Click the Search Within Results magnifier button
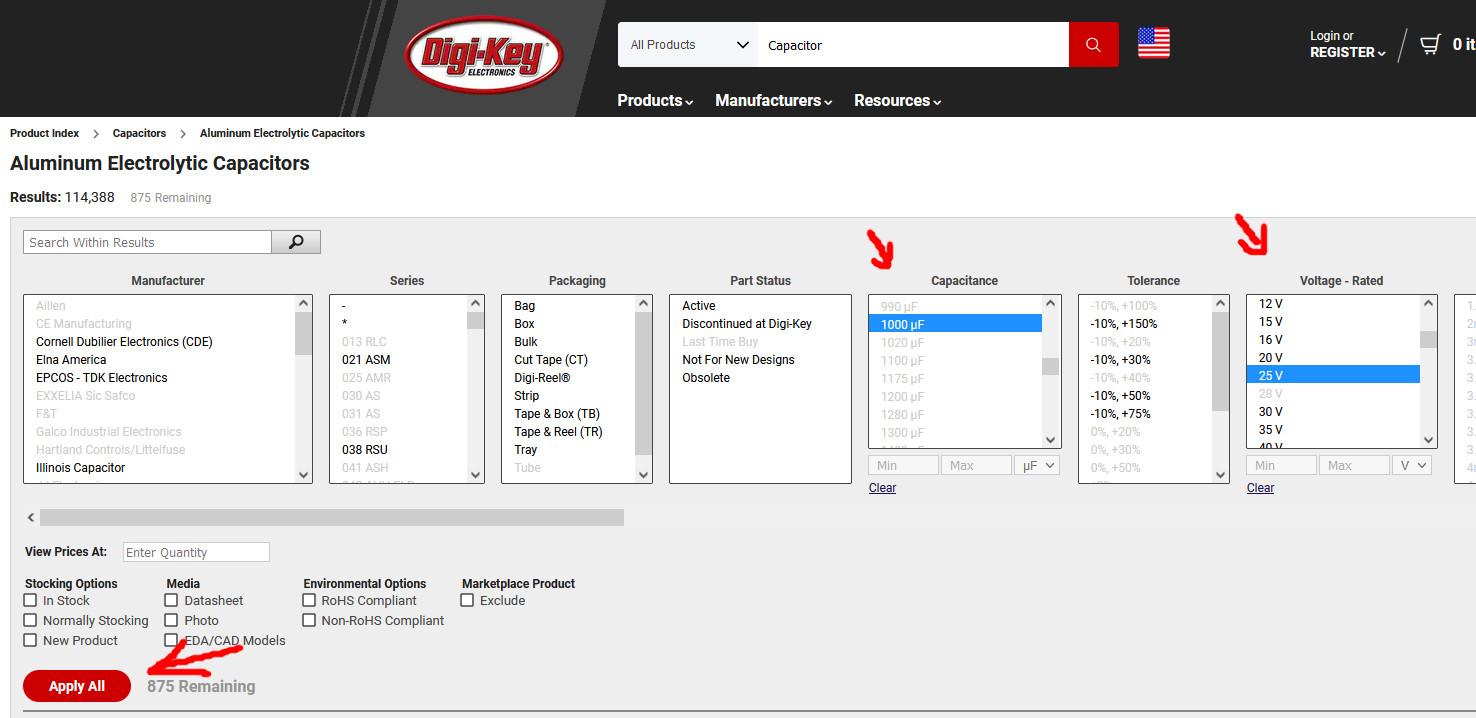The width and height of the screenshot is (1476, 718). click(x=296, y=242)
